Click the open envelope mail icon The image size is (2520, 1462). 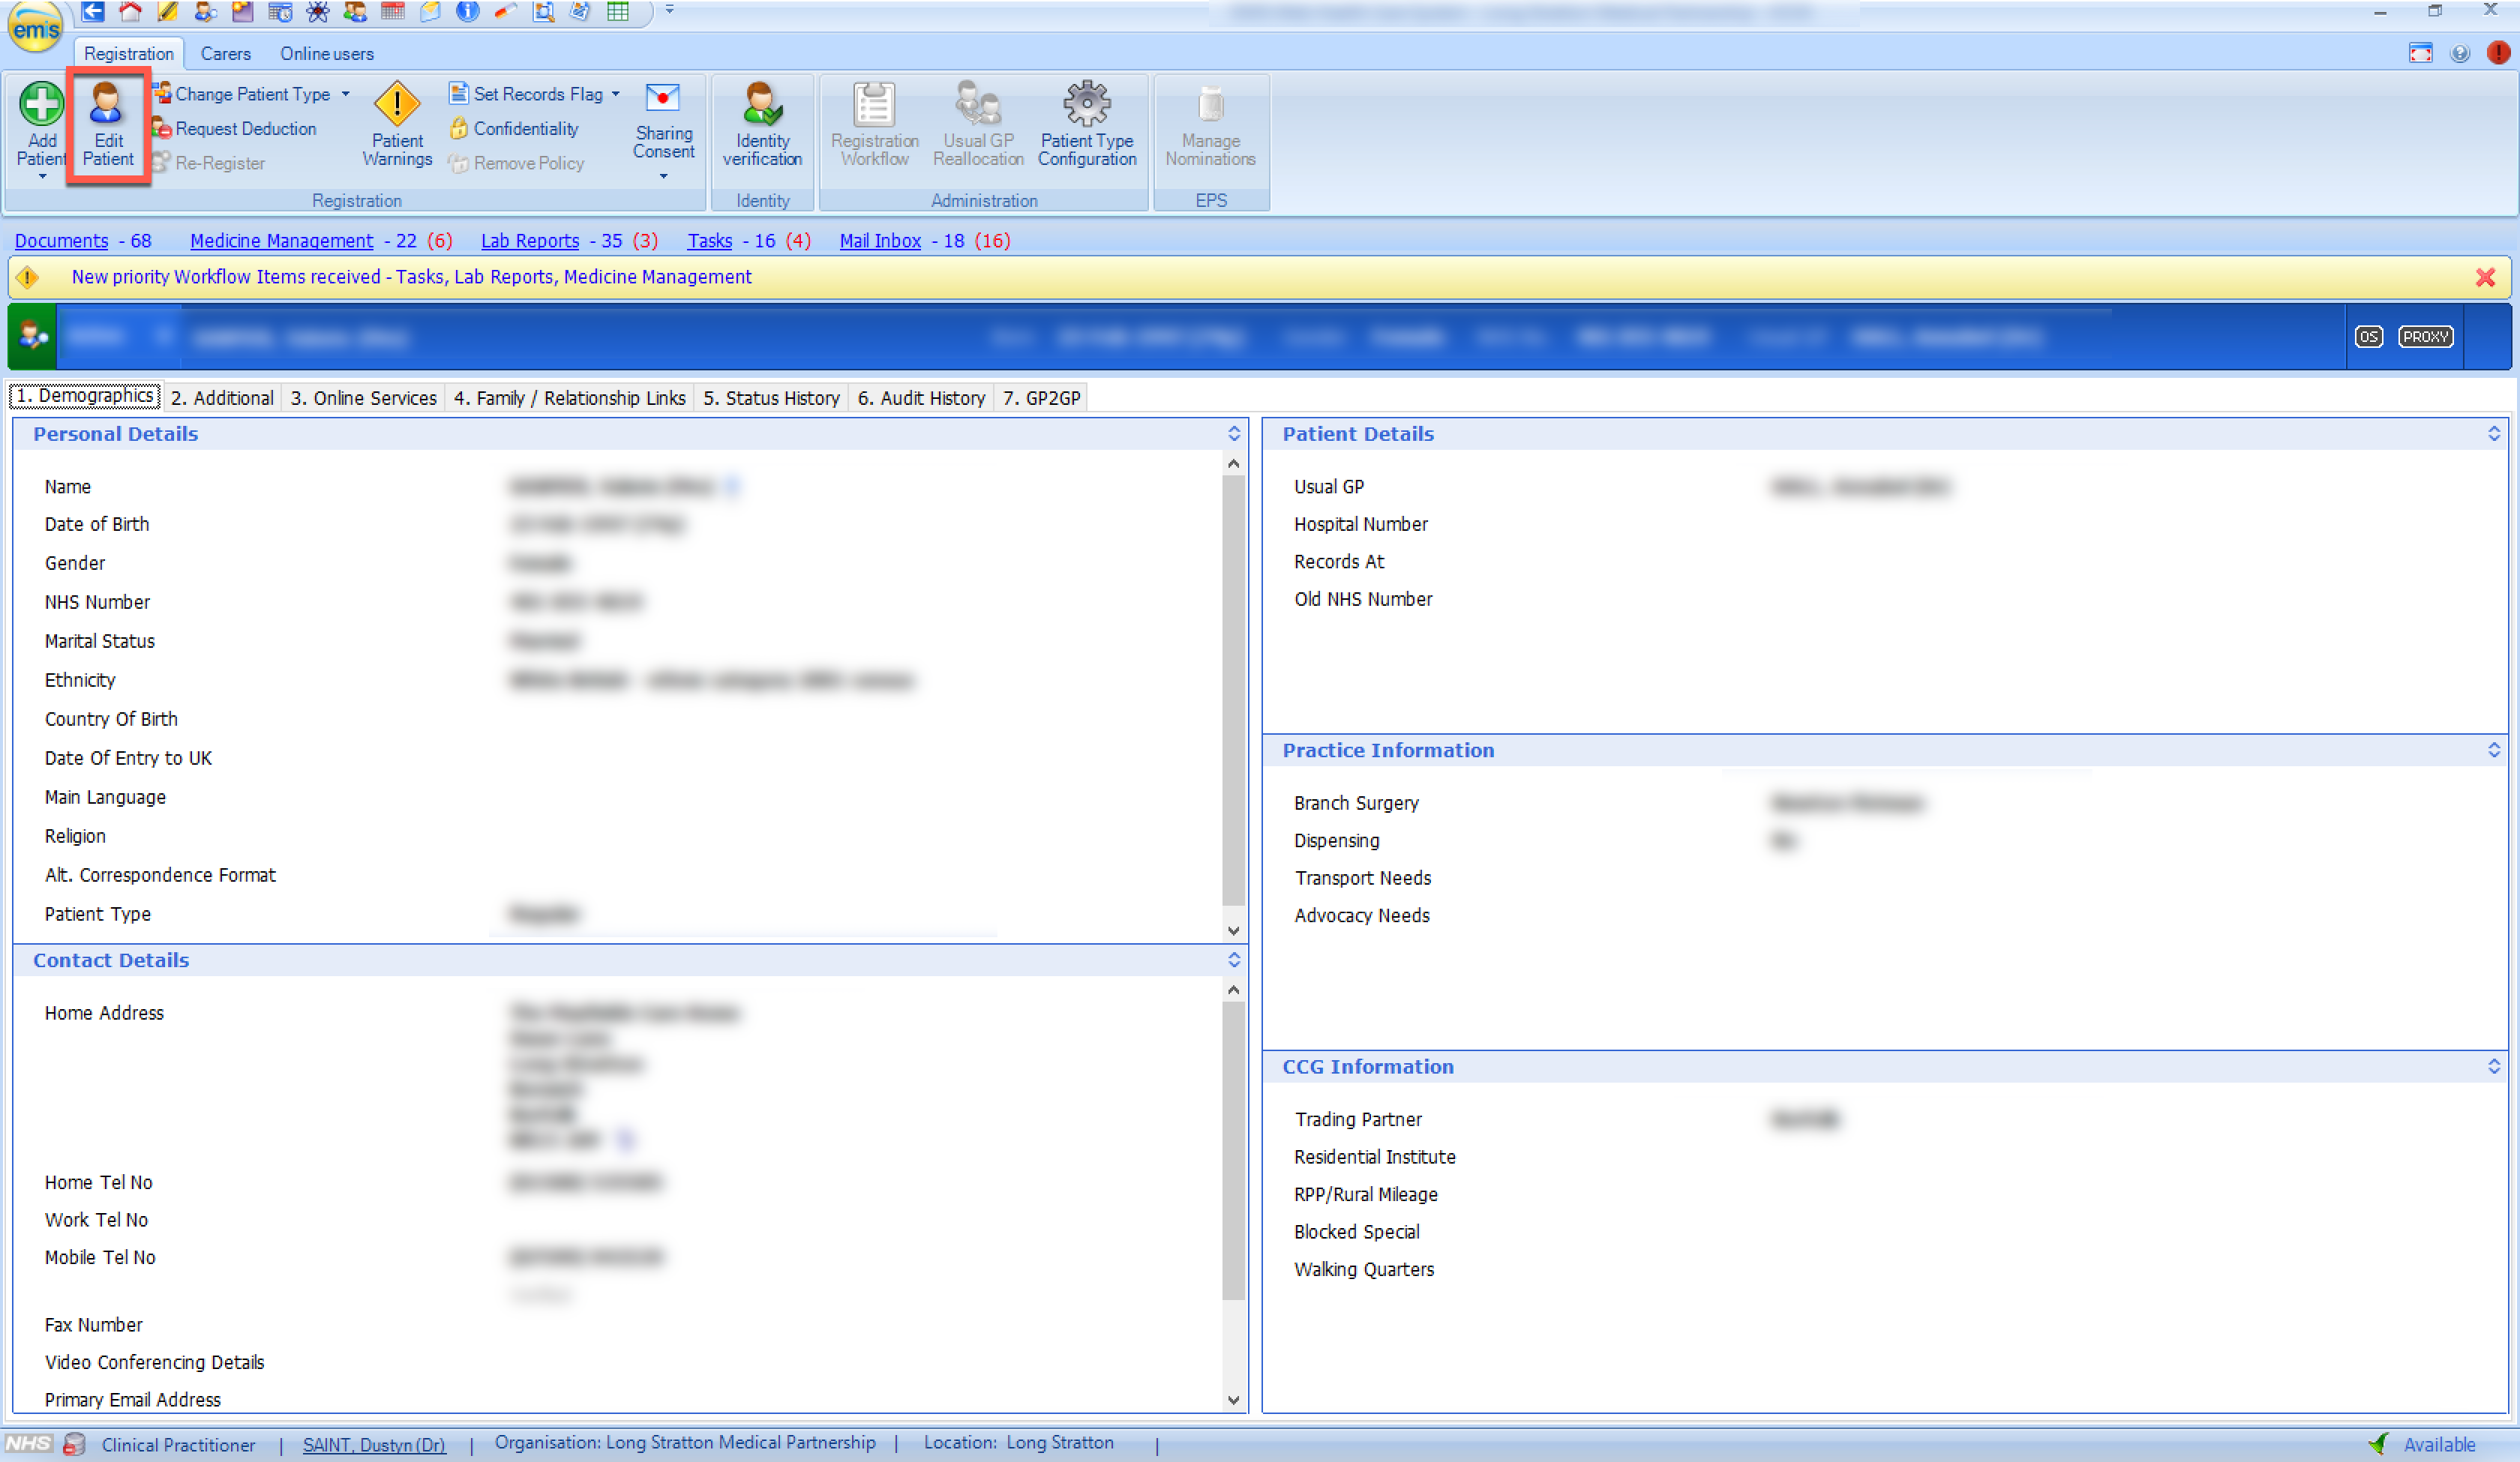pyautogui.click(x=430, y=12)
